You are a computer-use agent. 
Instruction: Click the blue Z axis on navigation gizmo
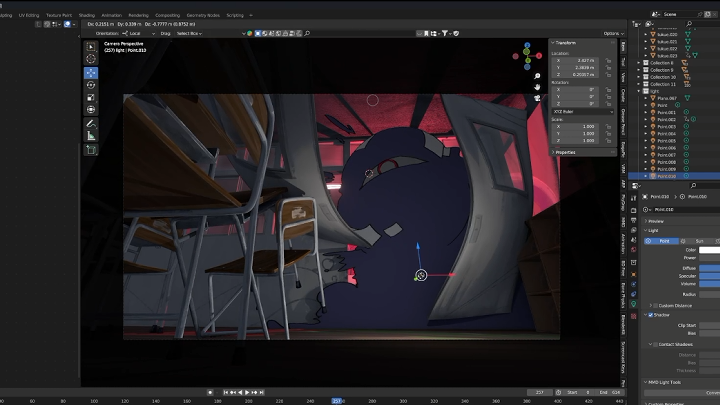(x=527, y=45)
